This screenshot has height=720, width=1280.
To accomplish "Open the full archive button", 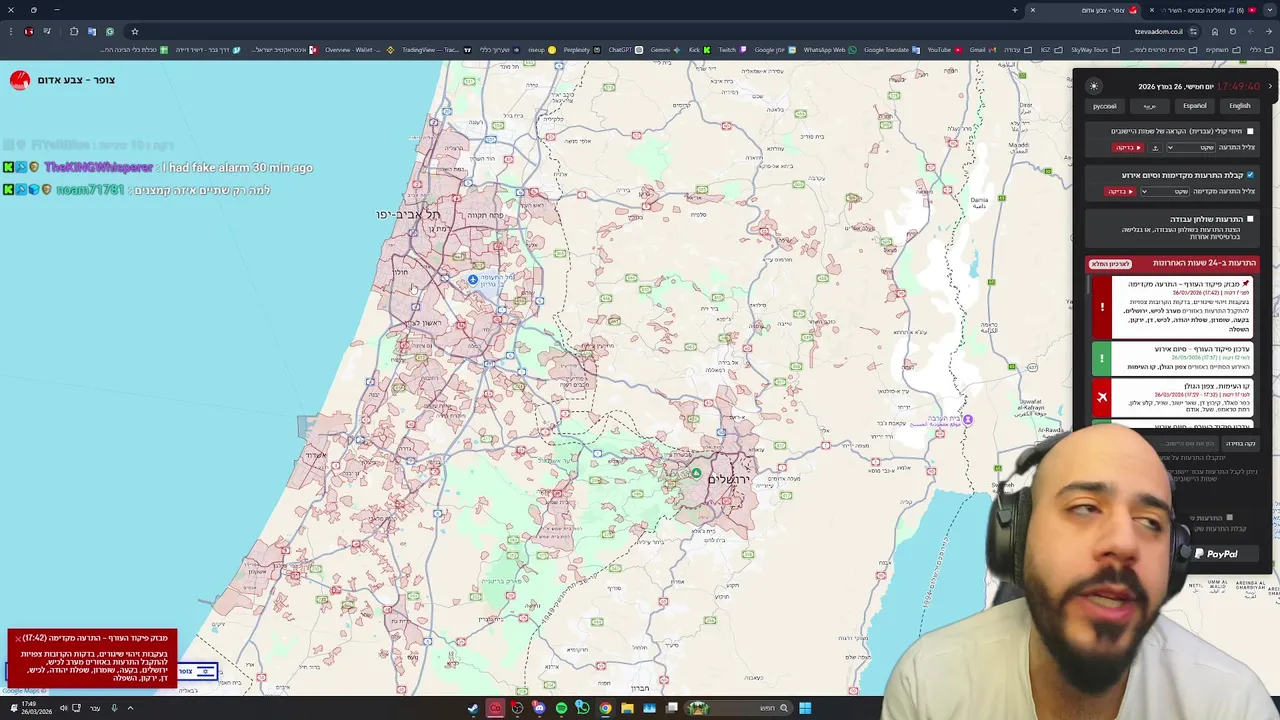I will click(1110, 263).
